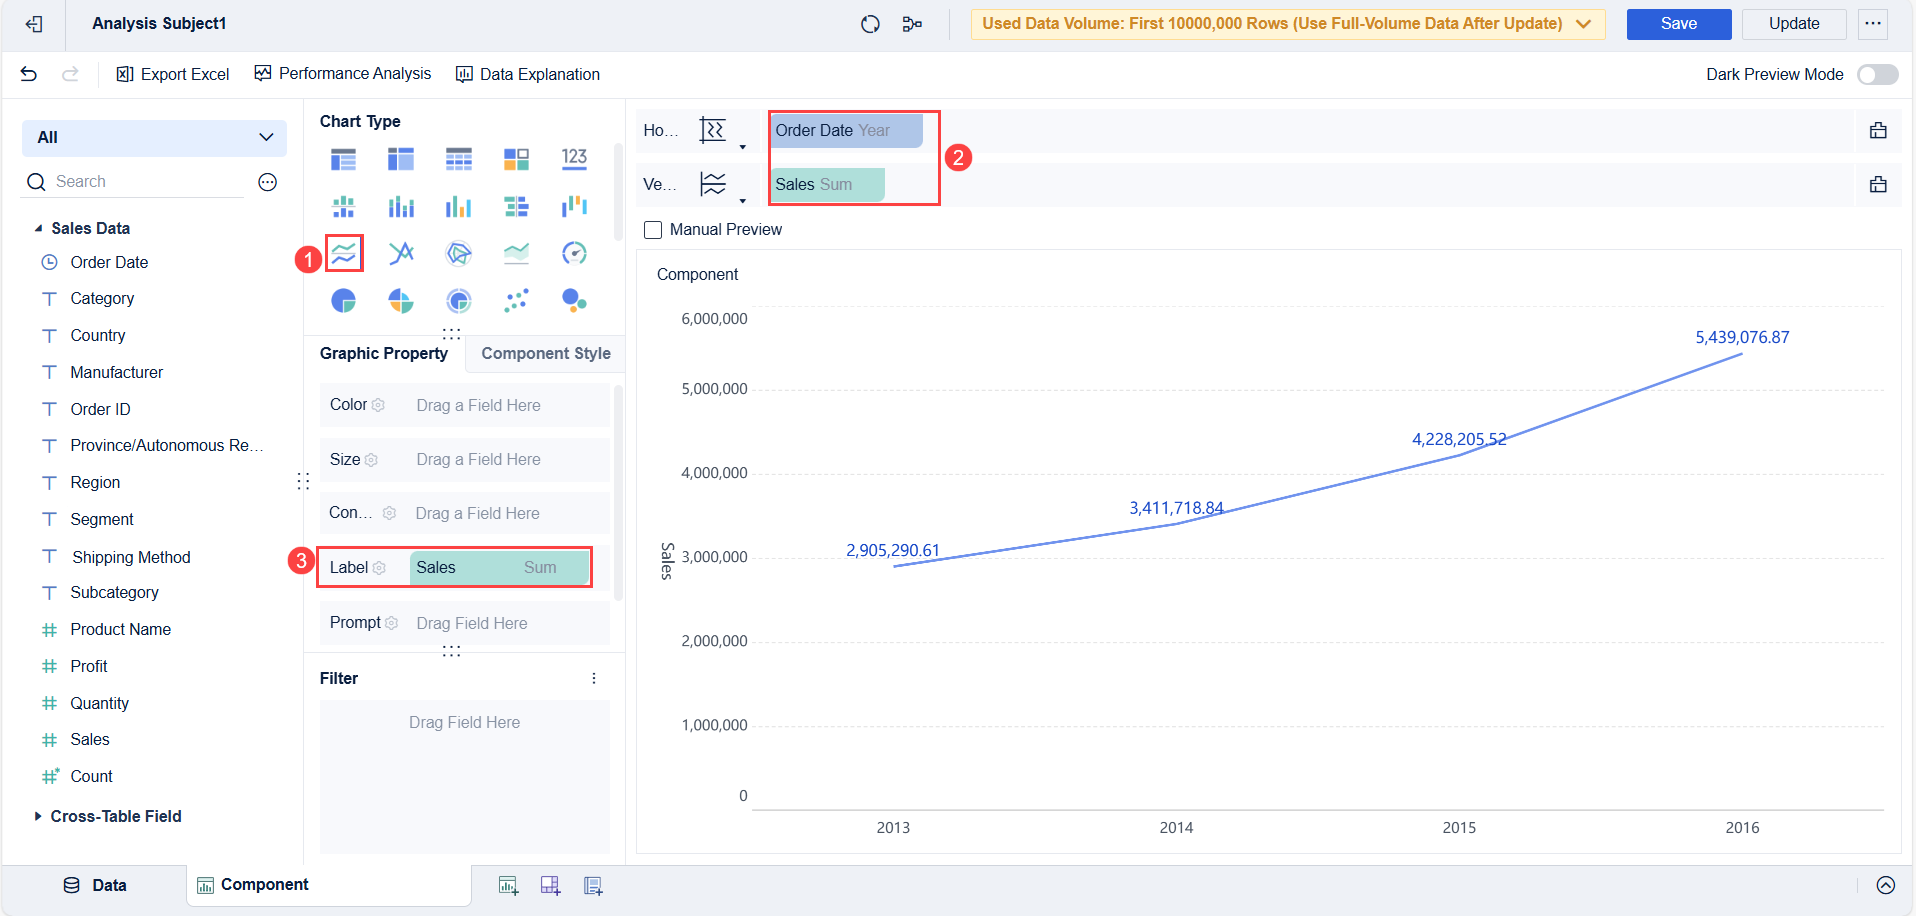The width and height of the screenshot is (1916, 916).
Task: Open the Used Data Volume dropdown
Action: (1582, 23)
